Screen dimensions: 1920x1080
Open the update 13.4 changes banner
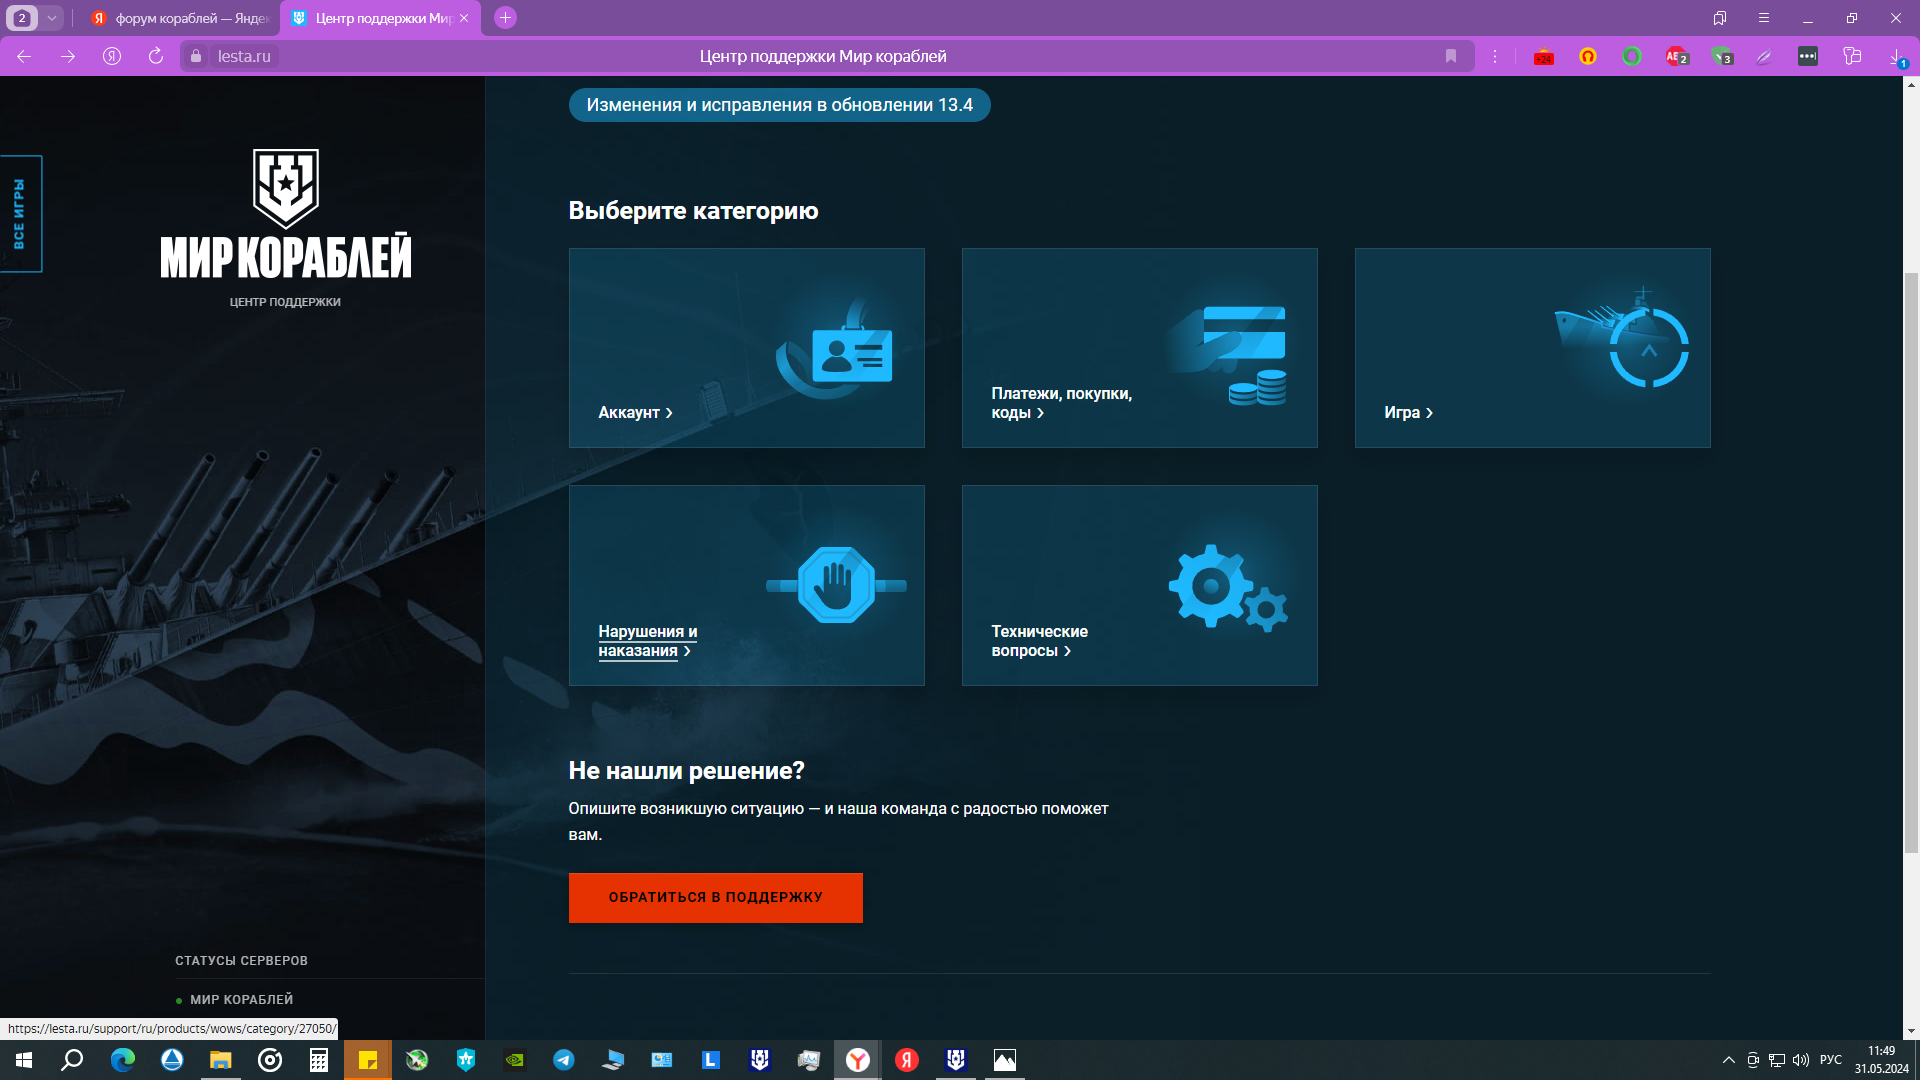[x=779, y=105]
